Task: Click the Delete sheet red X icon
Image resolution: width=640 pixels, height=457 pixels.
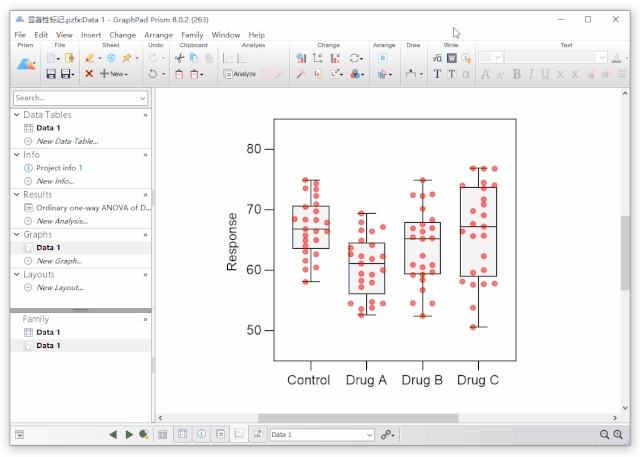Action: click(x=89, y=74)
